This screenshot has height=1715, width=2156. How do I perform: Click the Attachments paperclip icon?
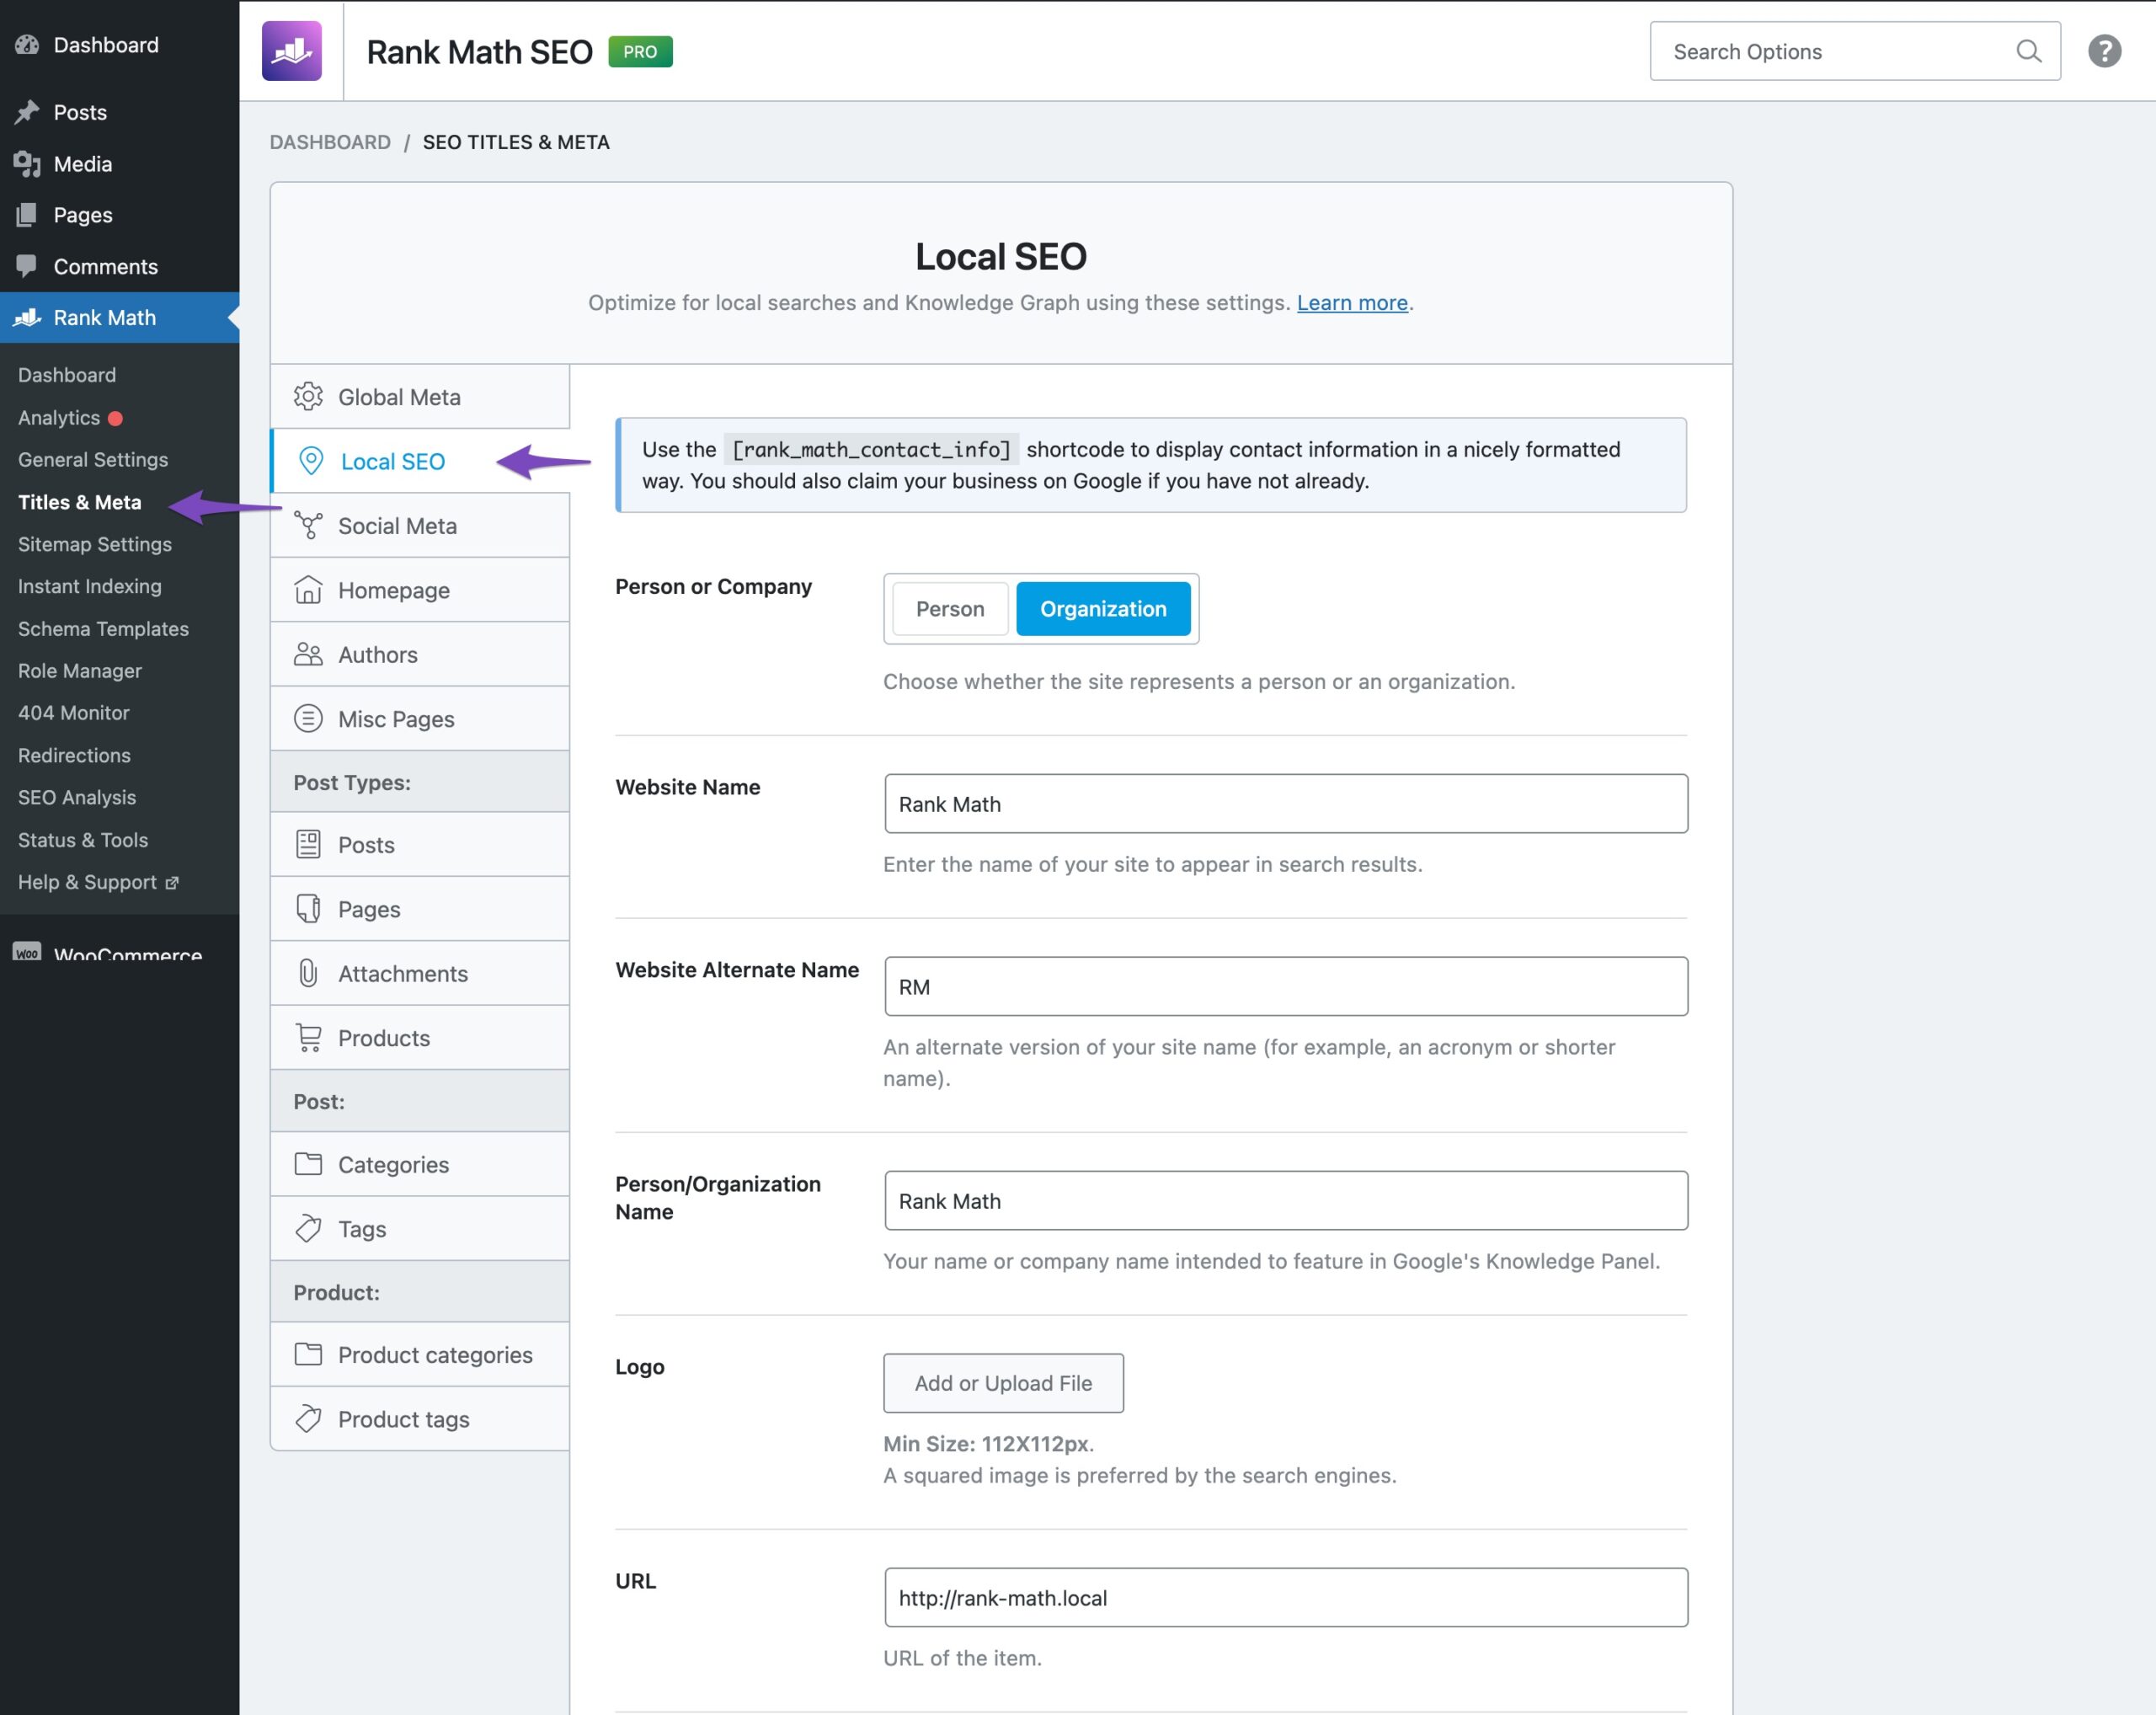(x=308, y=973)
